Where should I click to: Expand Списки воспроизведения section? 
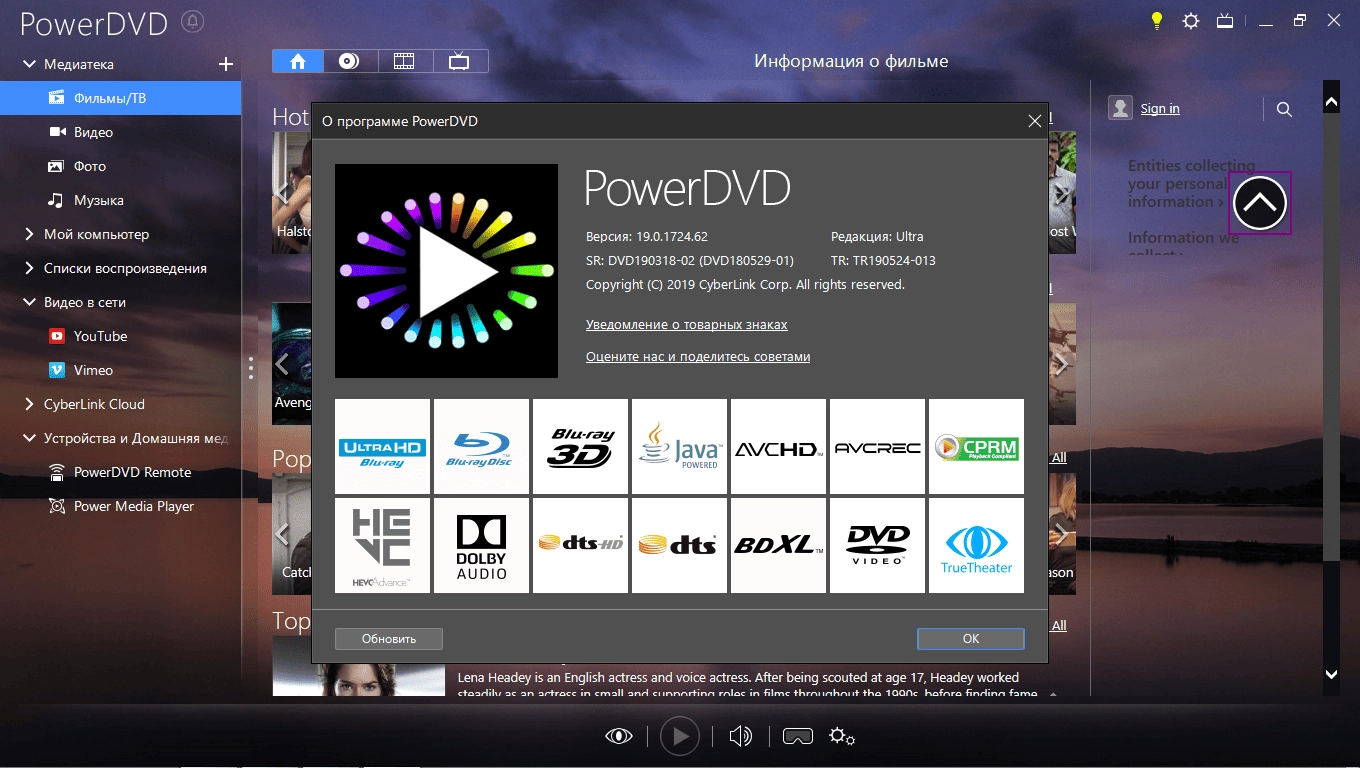pos(29,268)
